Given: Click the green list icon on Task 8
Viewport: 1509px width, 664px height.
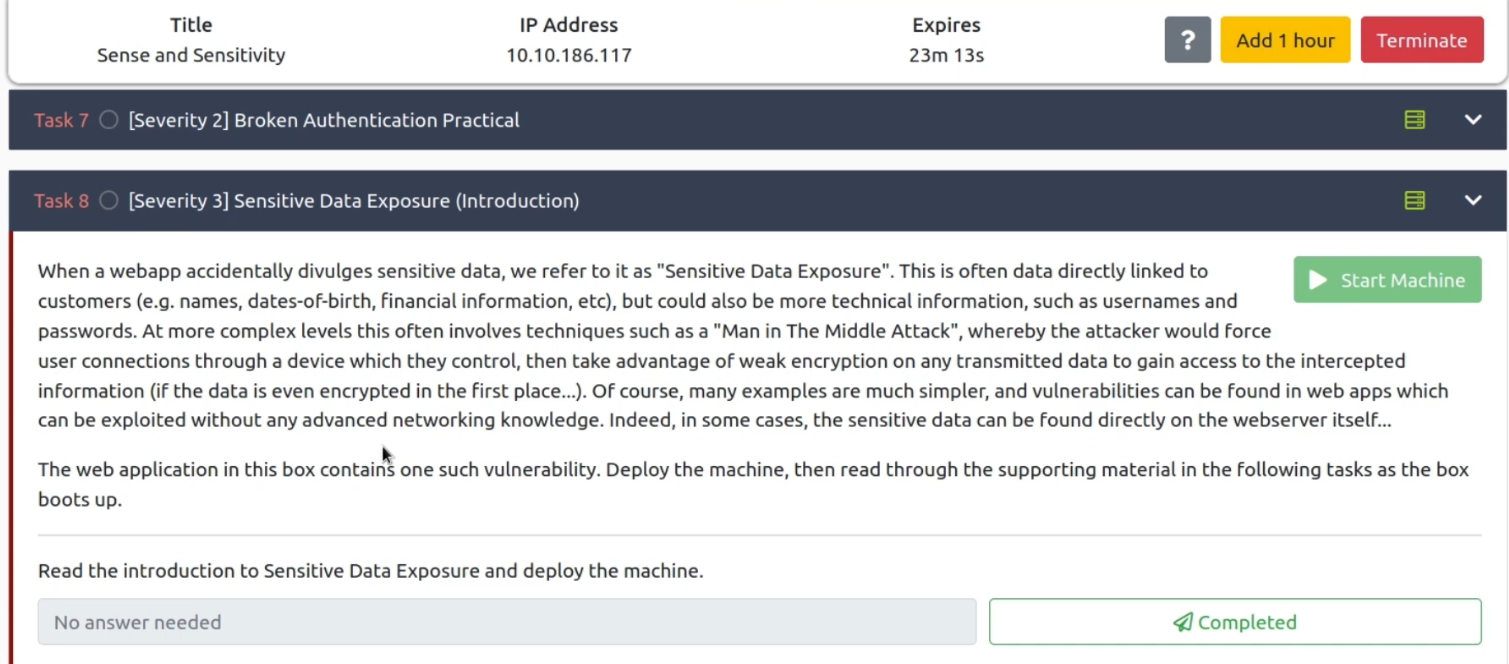Looking at the screenshot, I should coord(1414,201).
